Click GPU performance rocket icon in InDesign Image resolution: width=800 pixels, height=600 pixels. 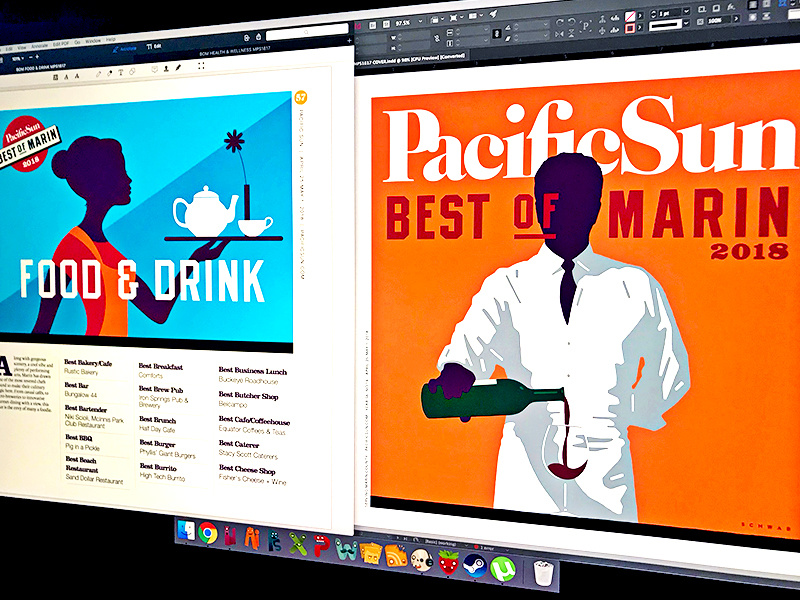click(x=493, y=13)
